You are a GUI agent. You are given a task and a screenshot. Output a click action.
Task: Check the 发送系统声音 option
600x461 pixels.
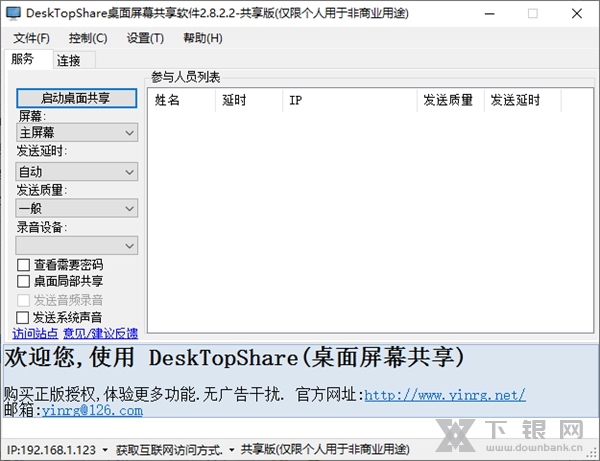(23, 317)
